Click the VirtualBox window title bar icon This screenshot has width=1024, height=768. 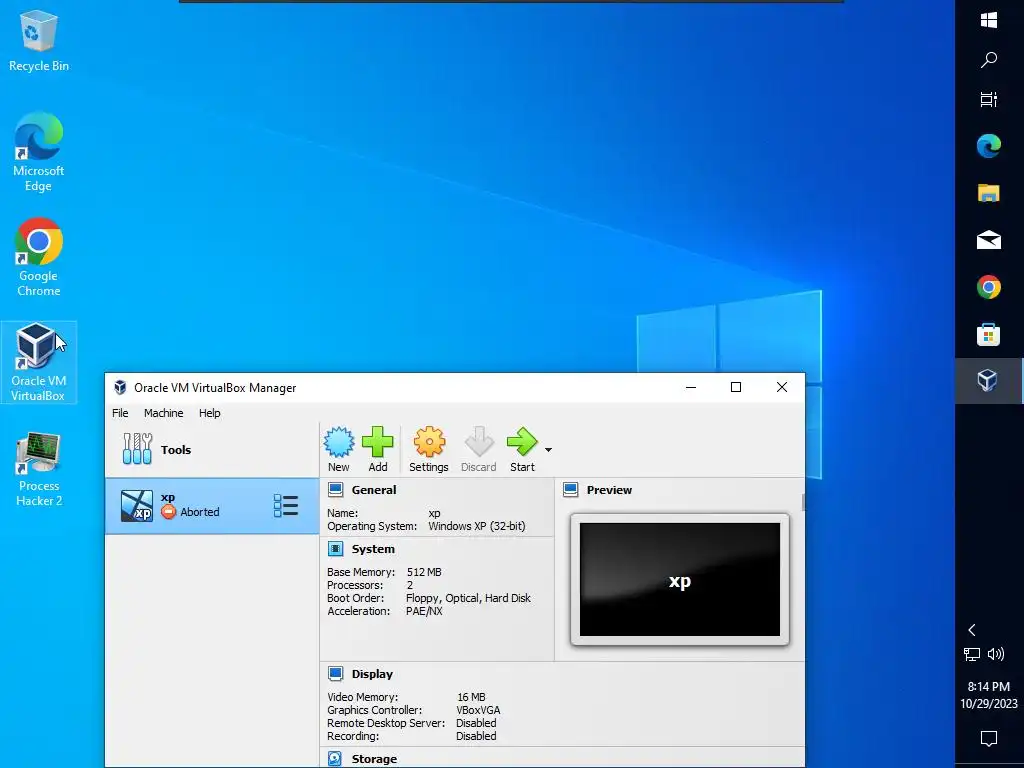click(120, 387)
